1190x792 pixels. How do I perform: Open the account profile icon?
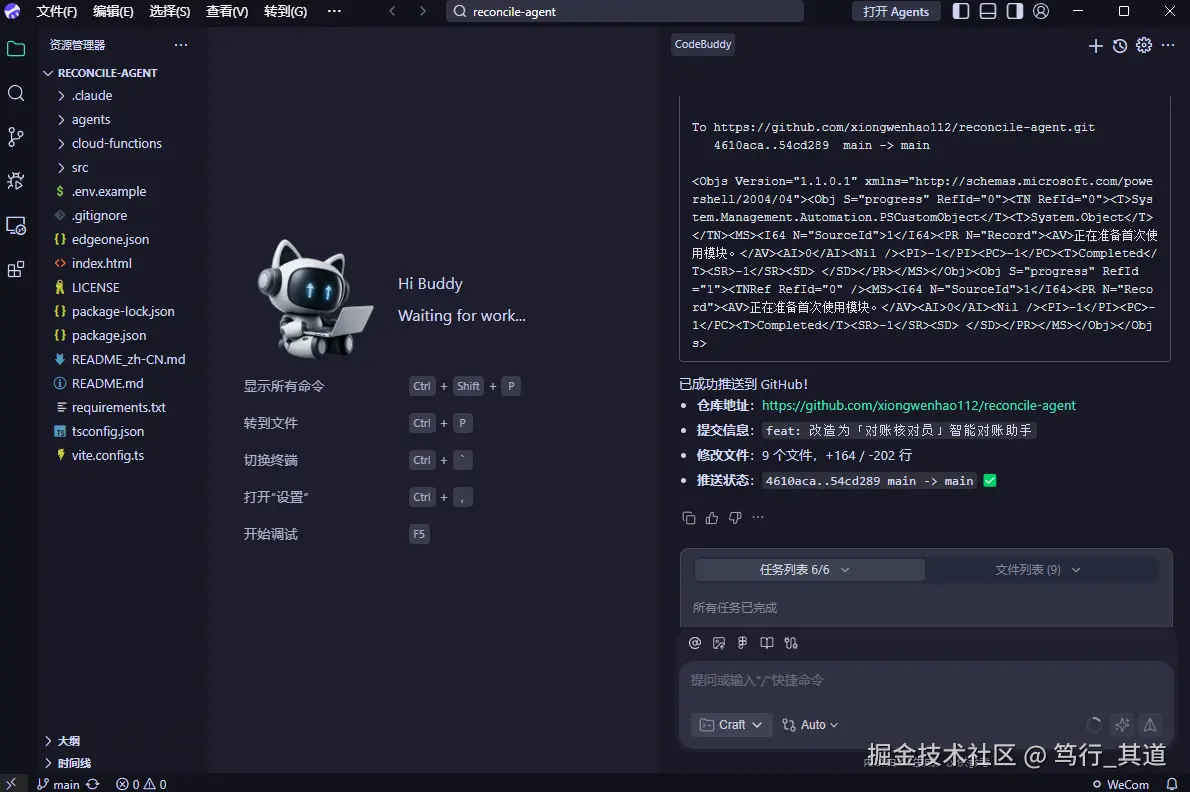(1041, 11)
